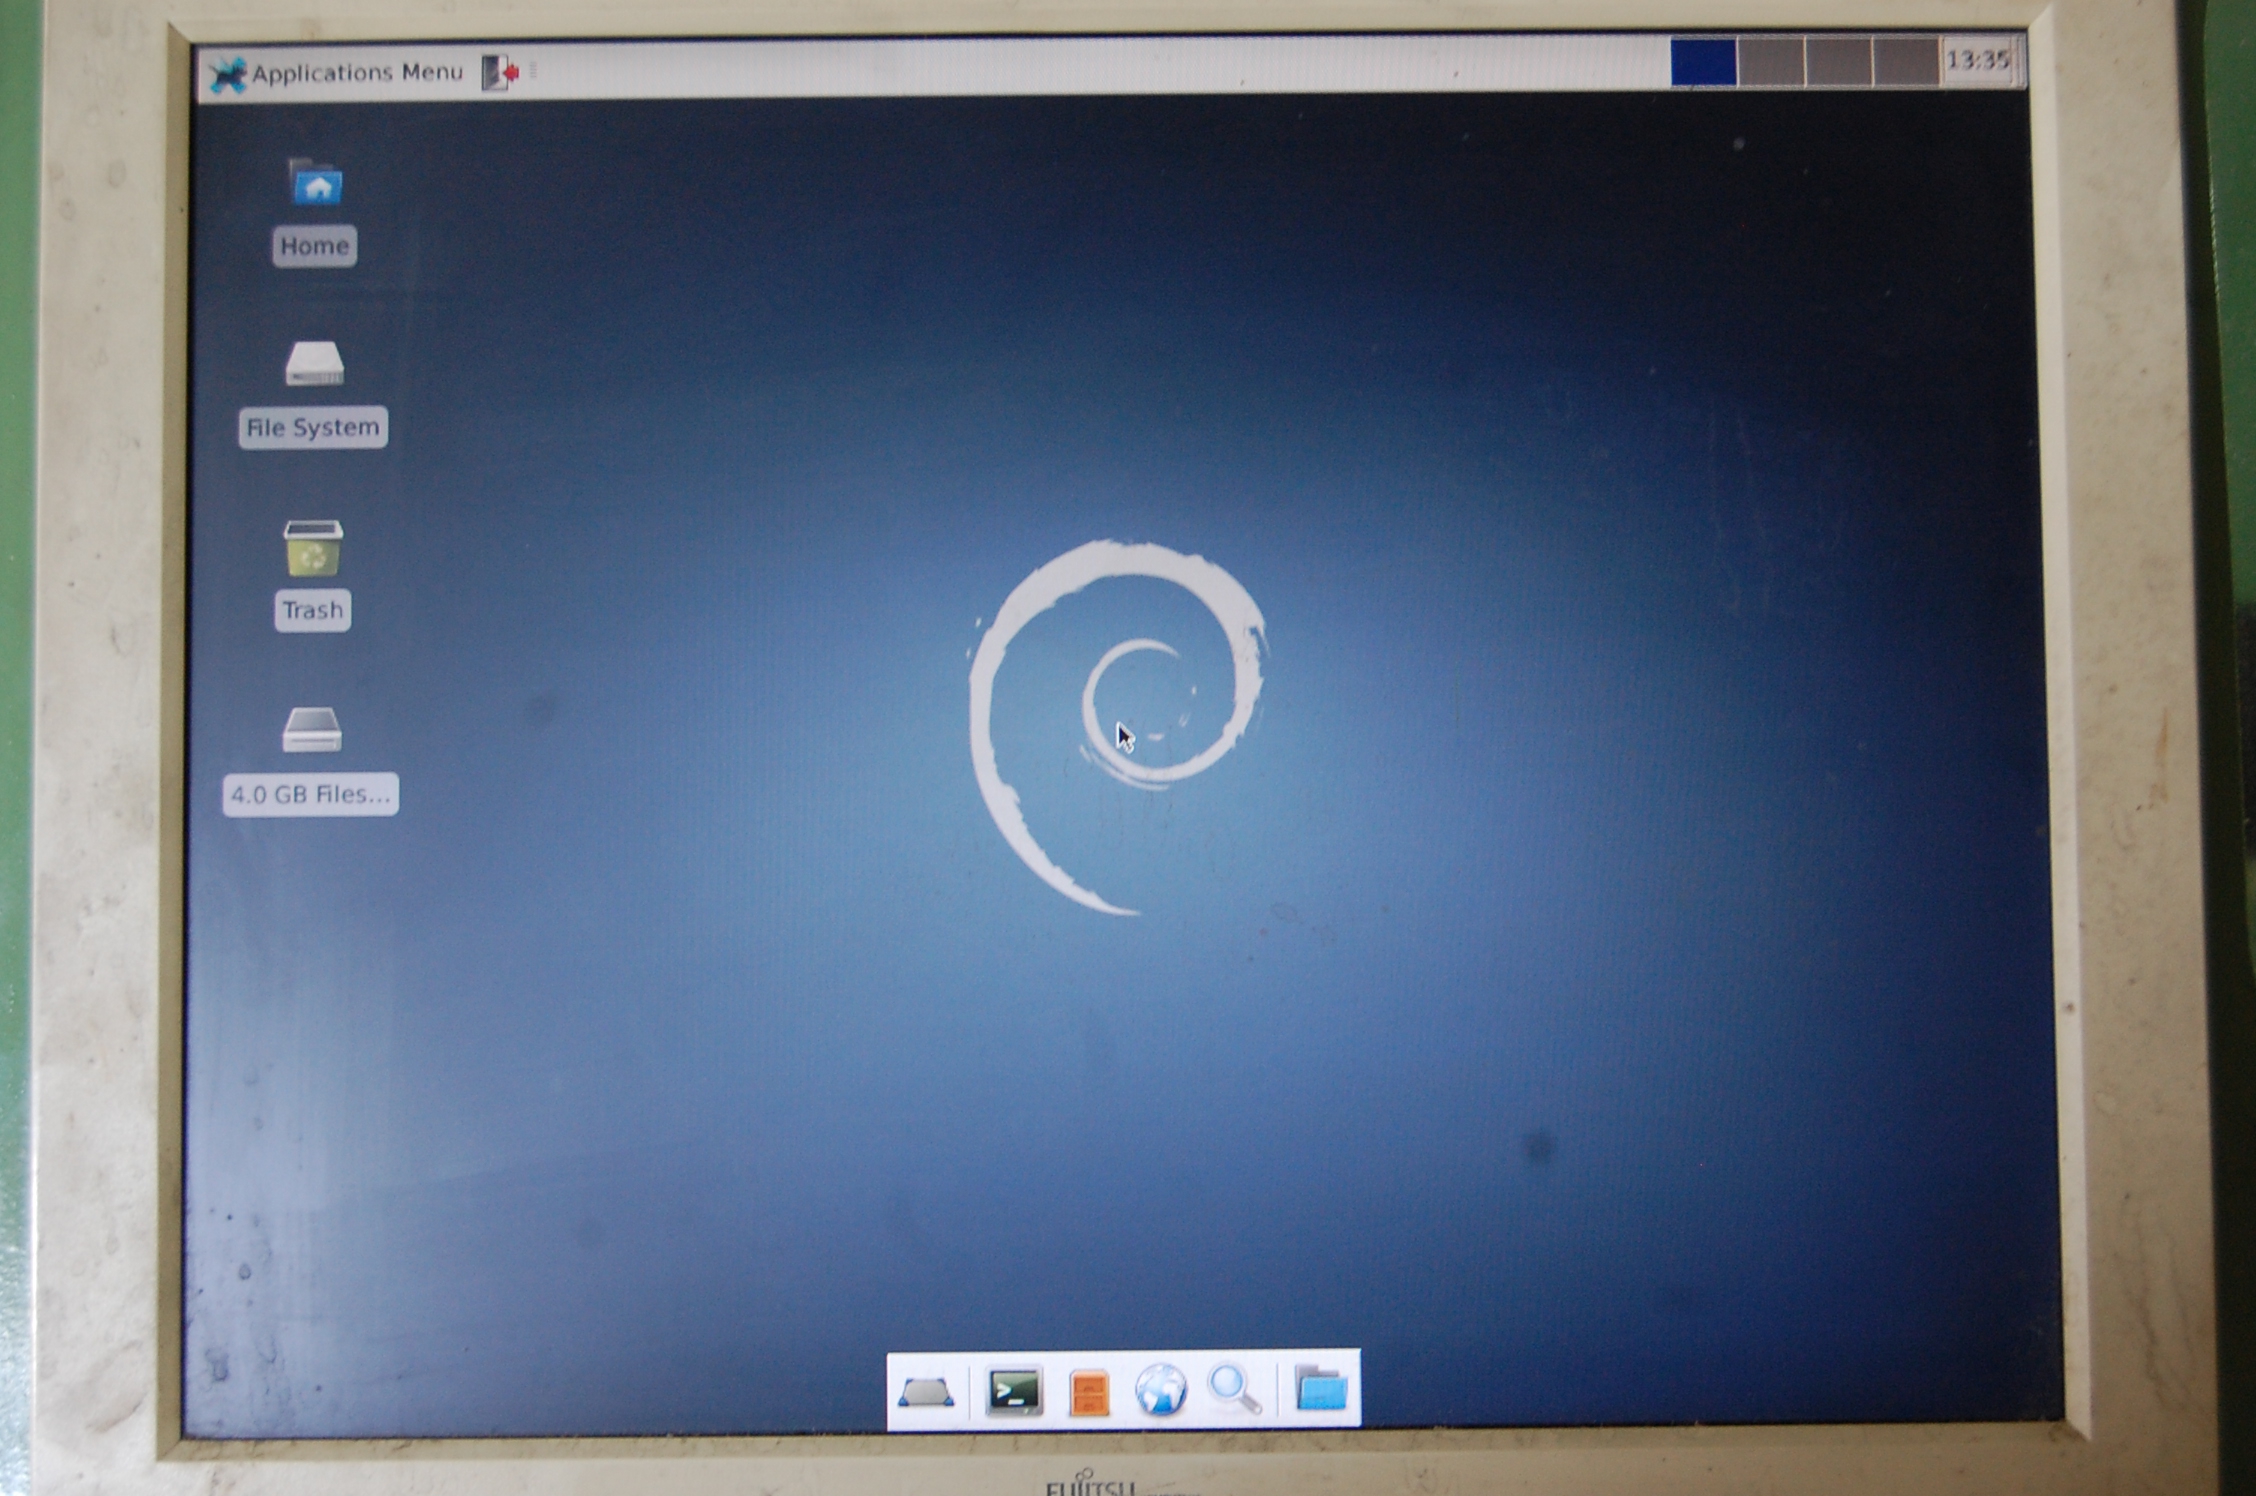Switch to the second workspace
Viewport: 2256px width, 1496px height.
click(1771, 62)
